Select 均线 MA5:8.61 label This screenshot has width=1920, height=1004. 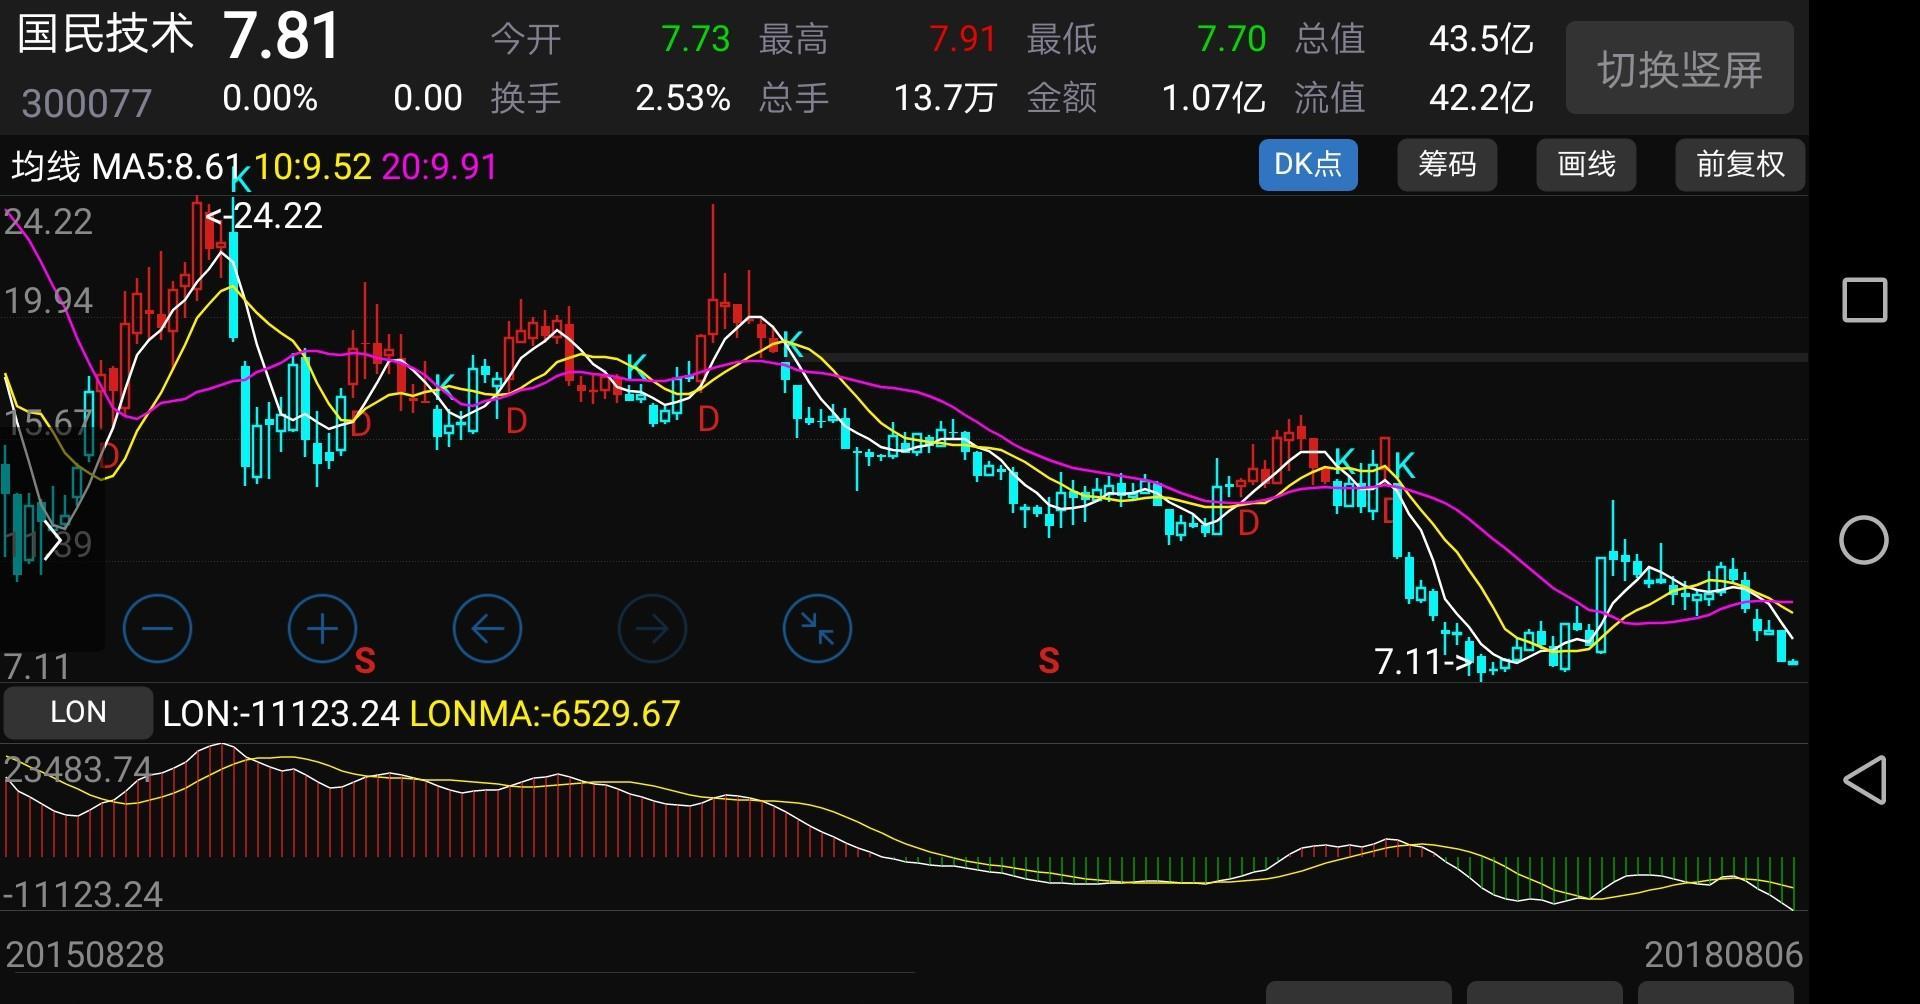click(127, 166)
